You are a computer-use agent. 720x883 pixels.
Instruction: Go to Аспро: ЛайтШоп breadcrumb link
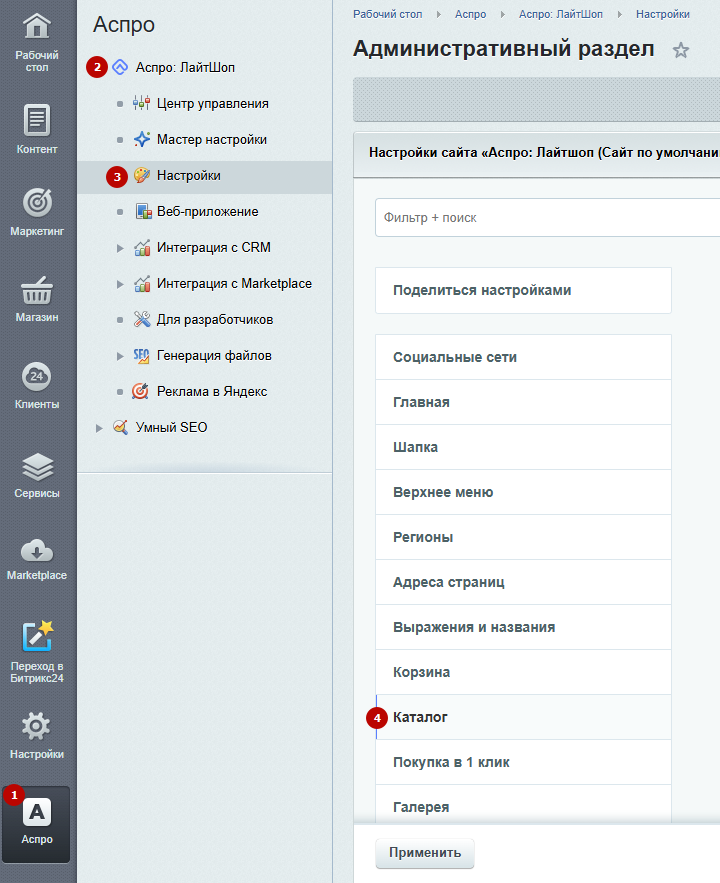click(561, 15)
